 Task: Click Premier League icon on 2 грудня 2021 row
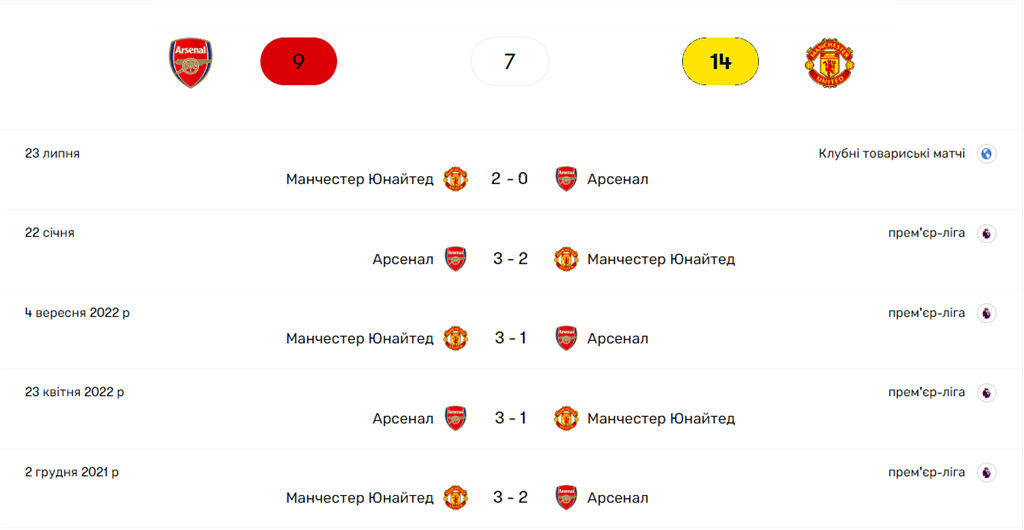(x=986, y=472)
